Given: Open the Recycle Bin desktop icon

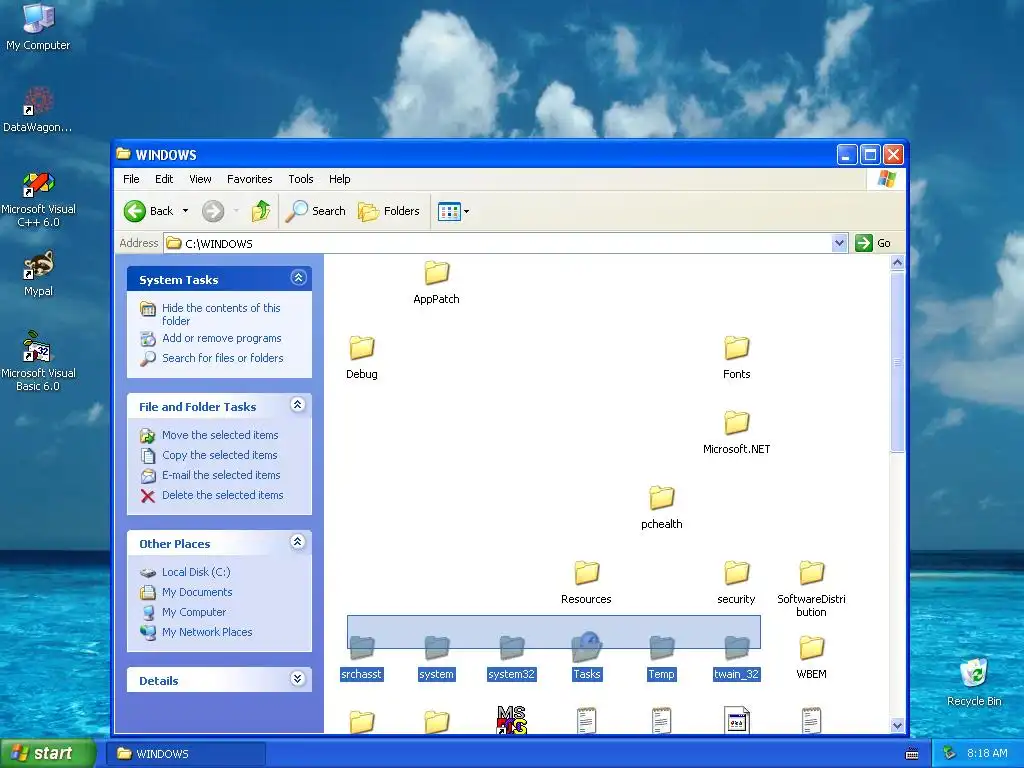Looking at the screenshot, I should pyautogui.click(x=974, y=682).
